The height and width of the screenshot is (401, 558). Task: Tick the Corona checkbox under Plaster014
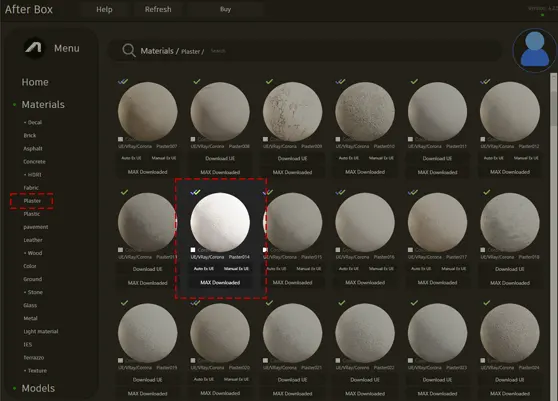tap(193, 250)
